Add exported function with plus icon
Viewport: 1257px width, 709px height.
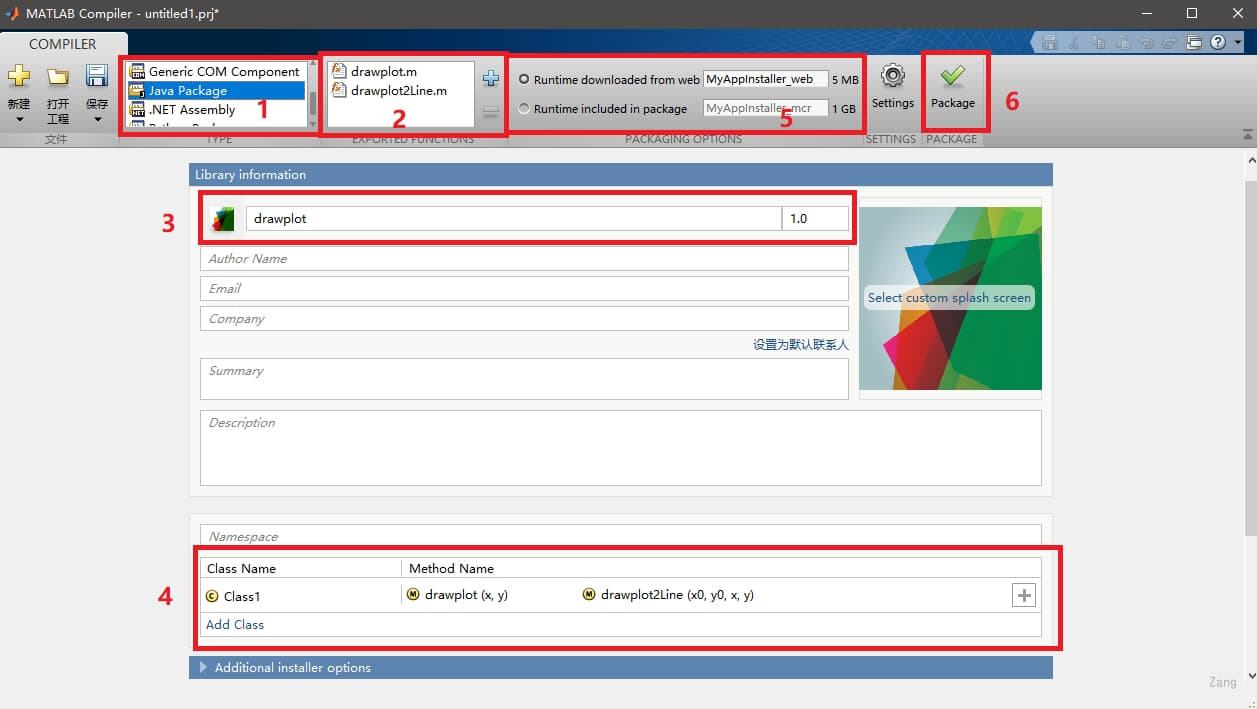pos(490,78)
